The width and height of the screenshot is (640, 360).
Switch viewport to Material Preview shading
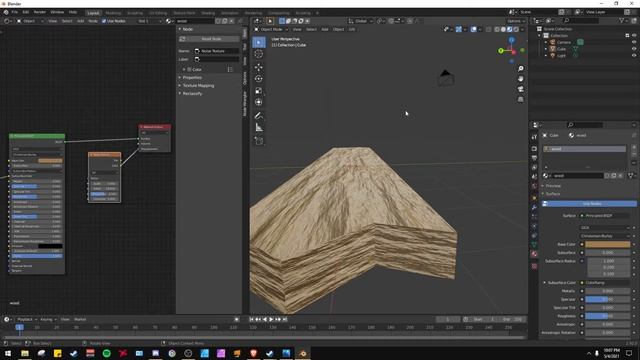[510, 29]
